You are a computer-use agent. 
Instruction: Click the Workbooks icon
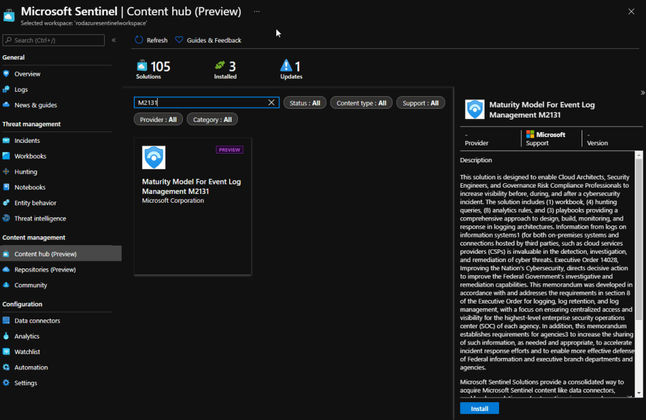tap(6, 156)
